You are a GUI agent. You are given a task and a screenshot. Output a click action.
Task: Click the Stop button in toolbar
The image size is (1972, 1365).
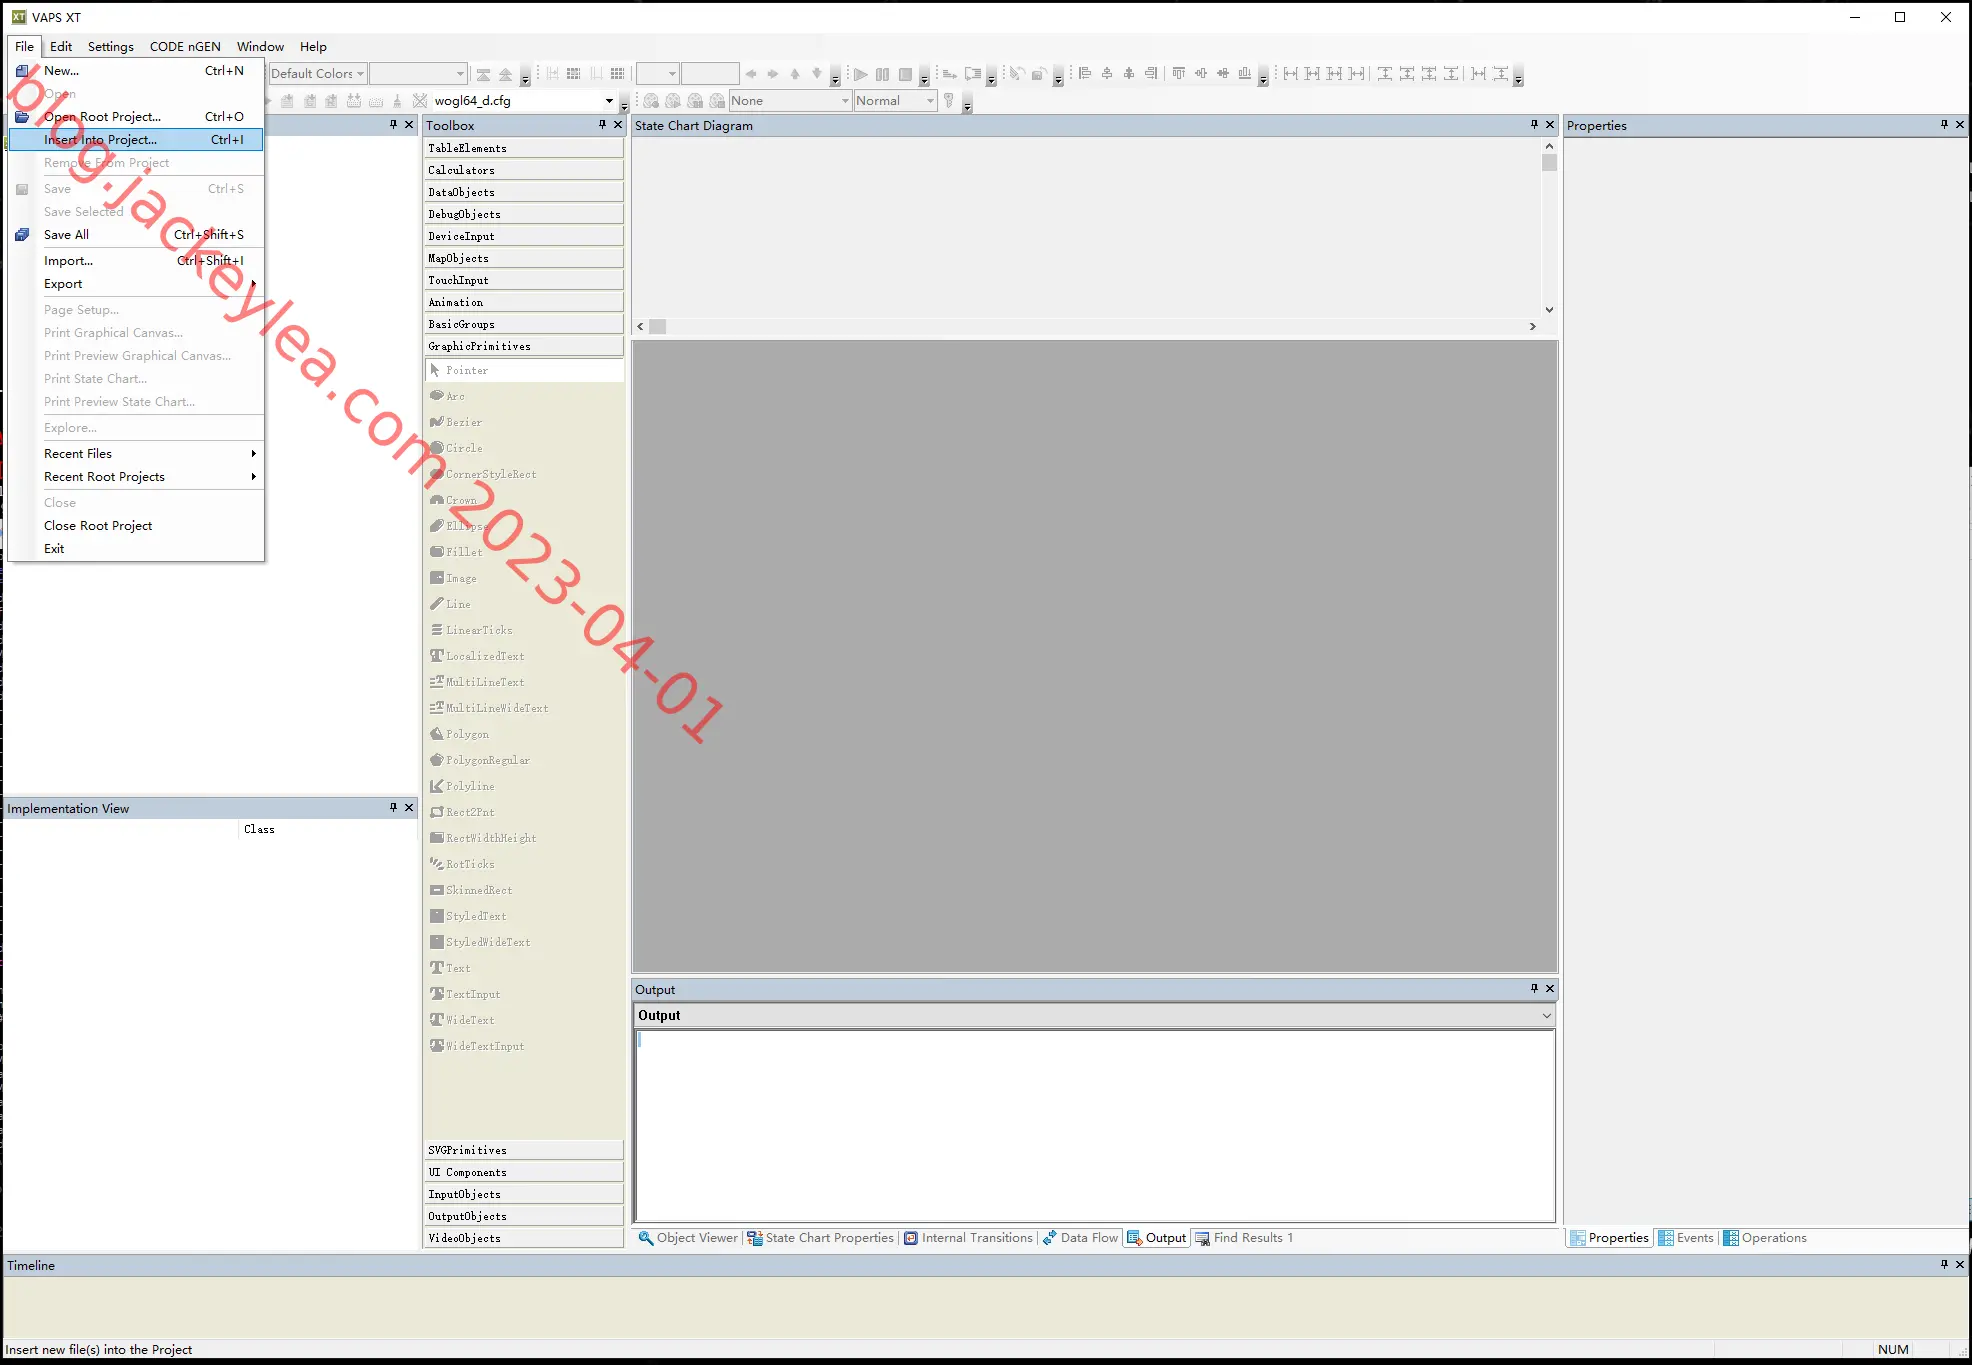pos(905,74)
